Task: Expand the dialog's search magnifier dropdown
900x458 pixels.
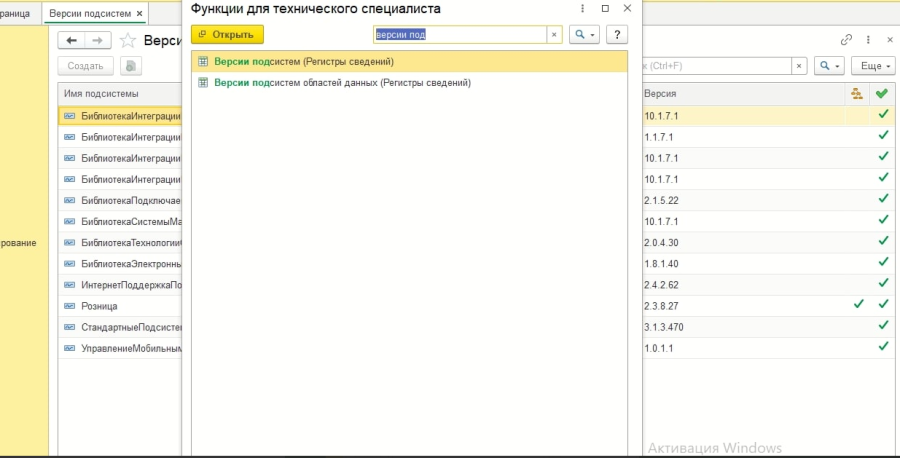Action: (x=584, y=34)
